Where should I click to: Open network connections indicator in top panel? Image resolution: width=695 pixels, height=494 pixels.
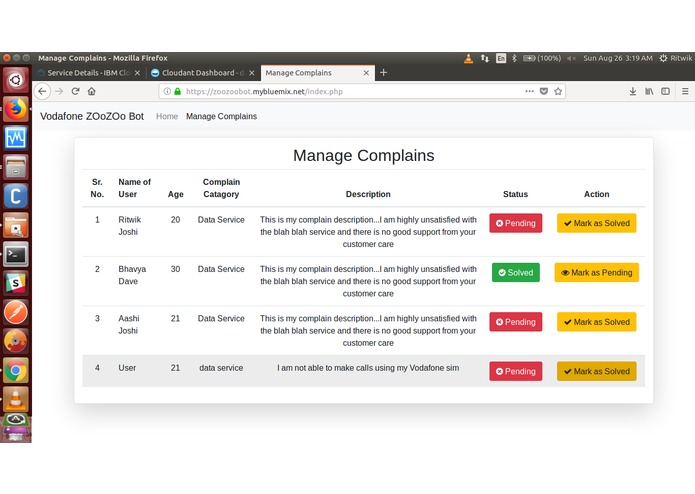point(484,58)
